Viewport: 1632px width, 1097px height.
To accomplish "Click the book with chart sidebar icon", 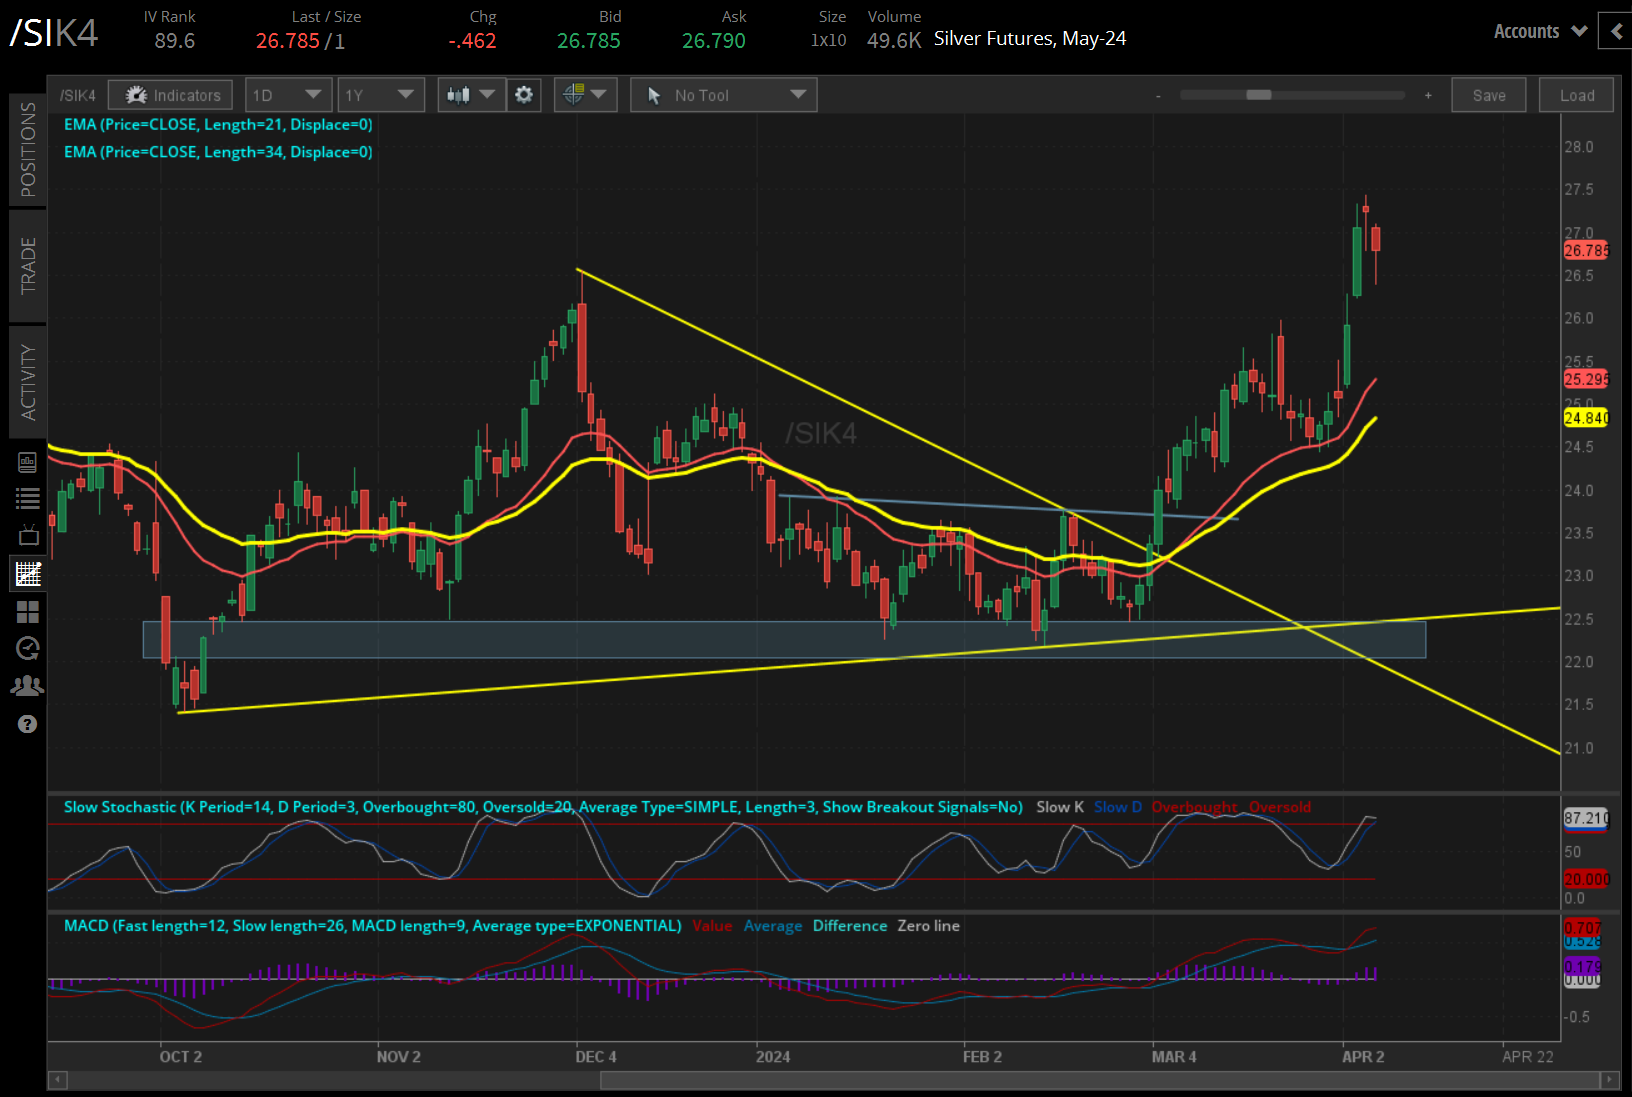I will (28, 462).
